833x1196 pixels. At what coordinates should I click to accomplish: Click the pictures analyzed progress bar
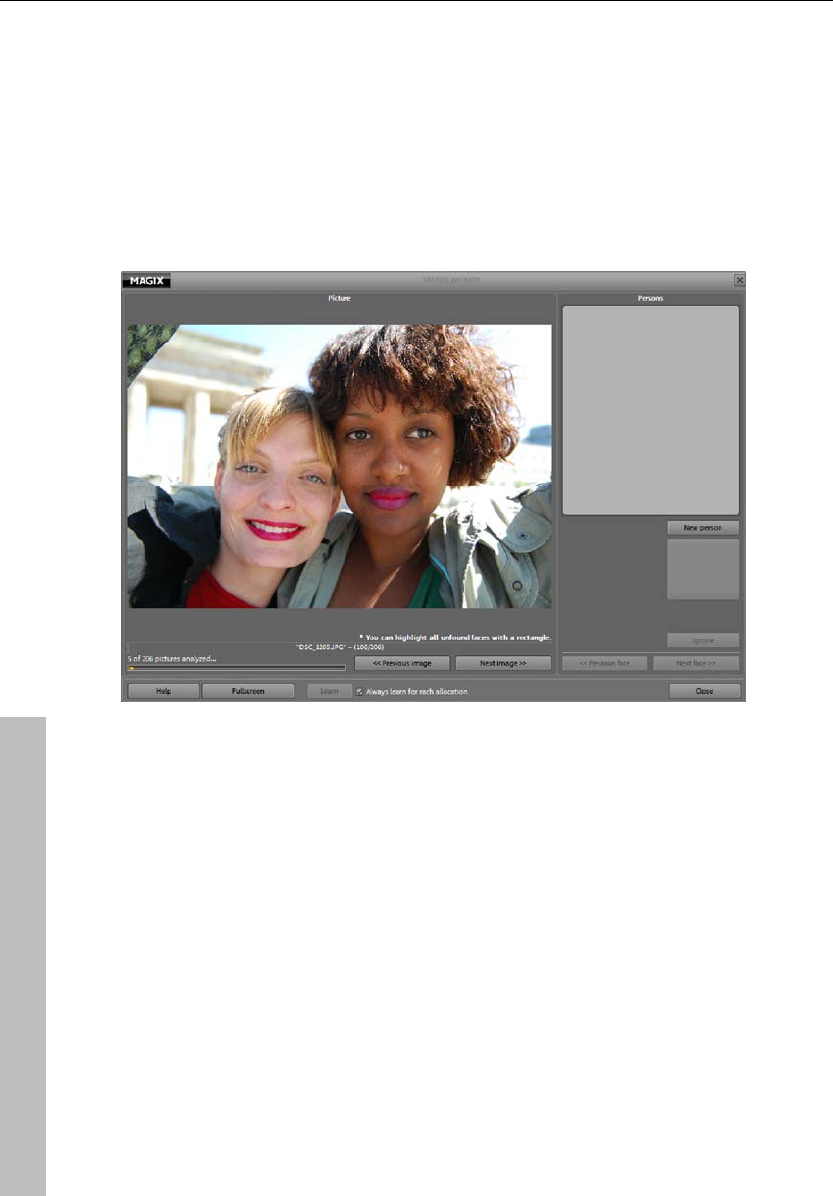[x=236, y=668]
